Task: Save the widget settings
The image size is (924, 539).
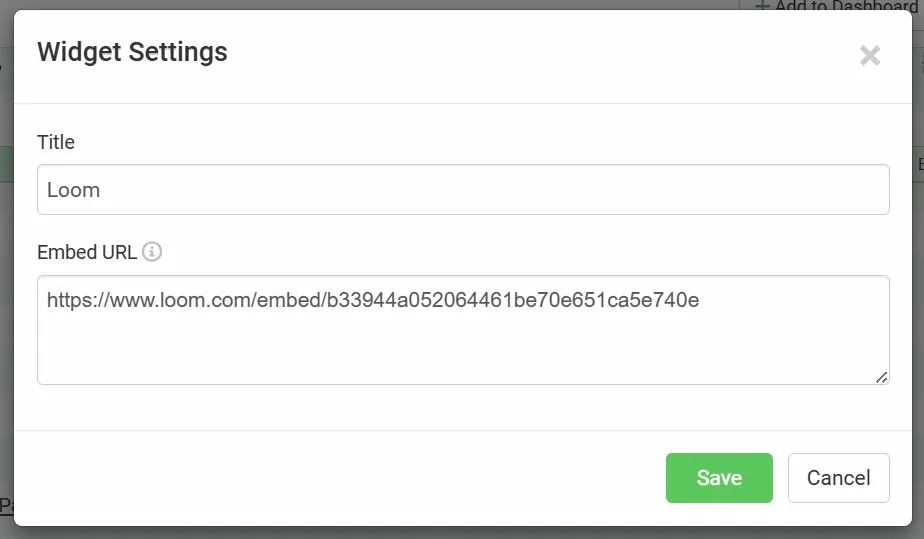Action: pyautogui.click(x=719, y=478)
